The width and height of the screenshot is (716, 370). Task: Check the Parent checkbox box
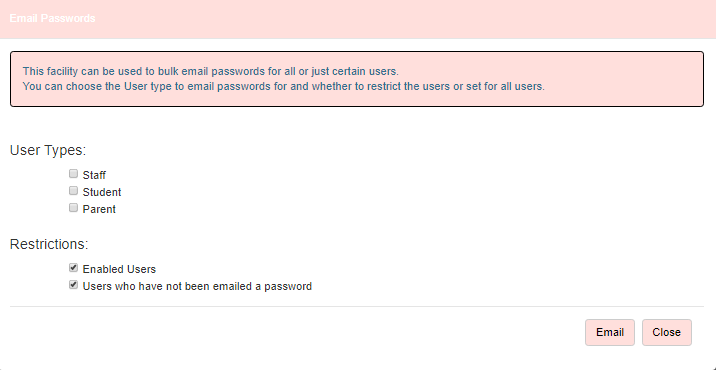[x=74, y=208]
